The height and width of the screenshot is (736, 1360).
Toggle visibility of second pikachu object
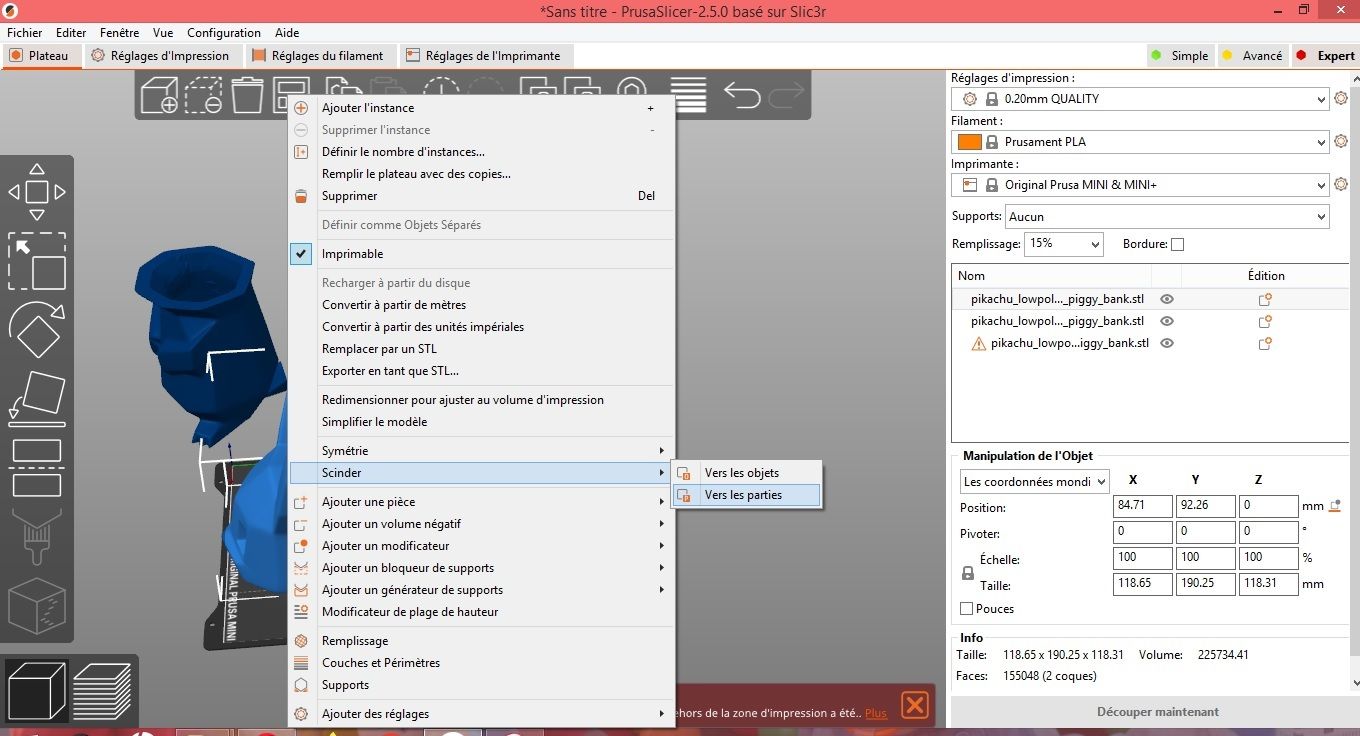tap(1166, 321)
